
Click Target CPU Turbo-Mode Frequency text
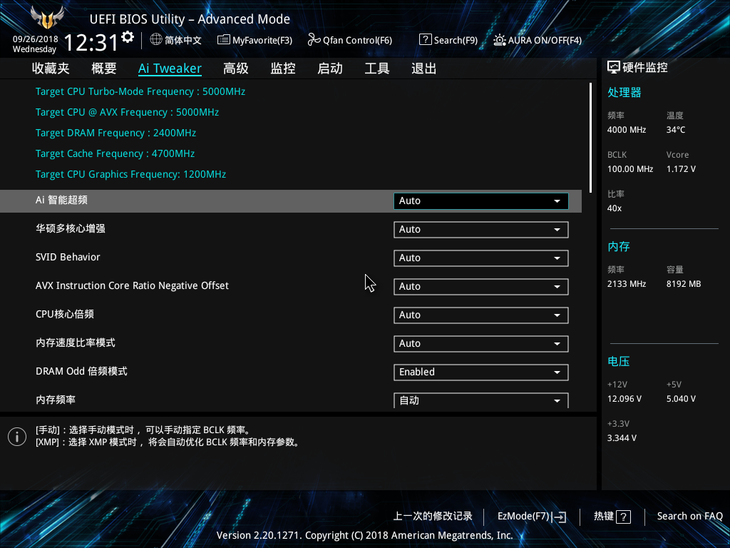coord(140,92)
